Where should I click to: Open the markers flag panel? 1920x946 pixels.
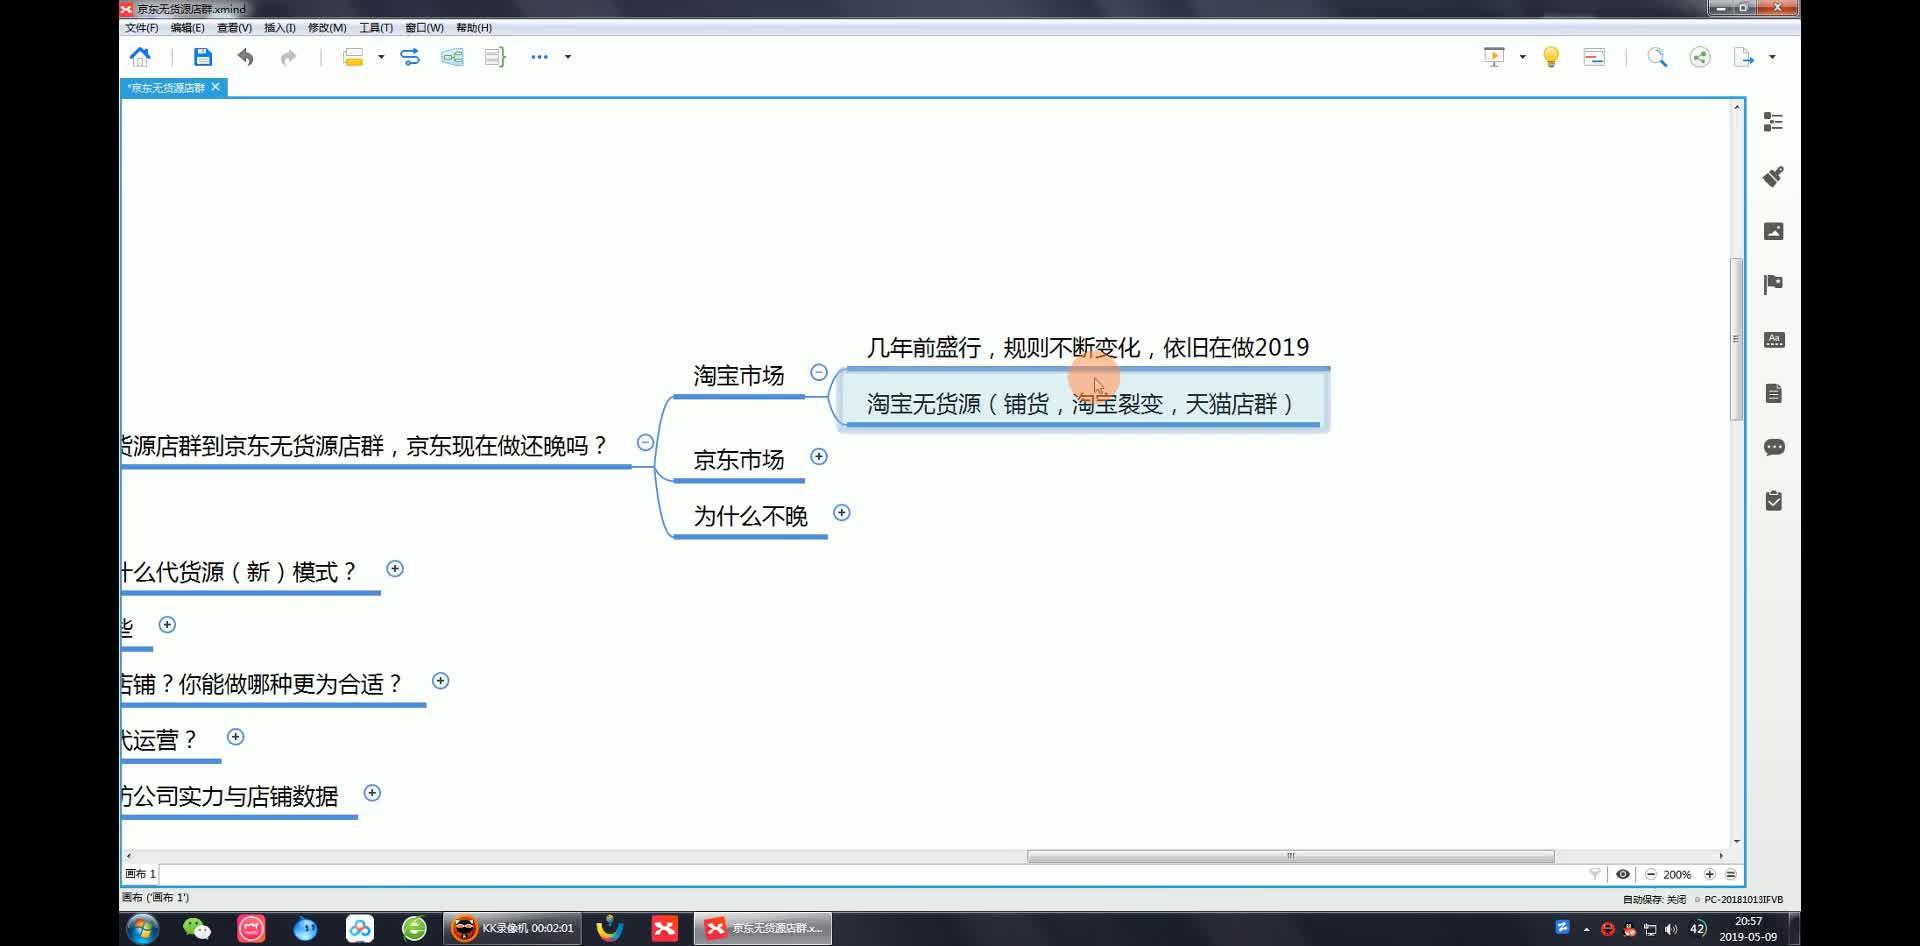(x=1773, y=285)
